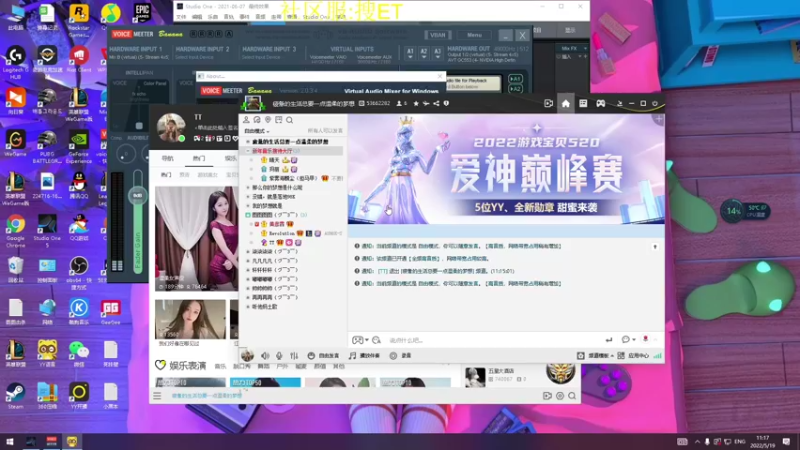Click Voicemeeter Fader Gain slider knob
Screen dimensions: 800x450
click(x=137, y=195)
